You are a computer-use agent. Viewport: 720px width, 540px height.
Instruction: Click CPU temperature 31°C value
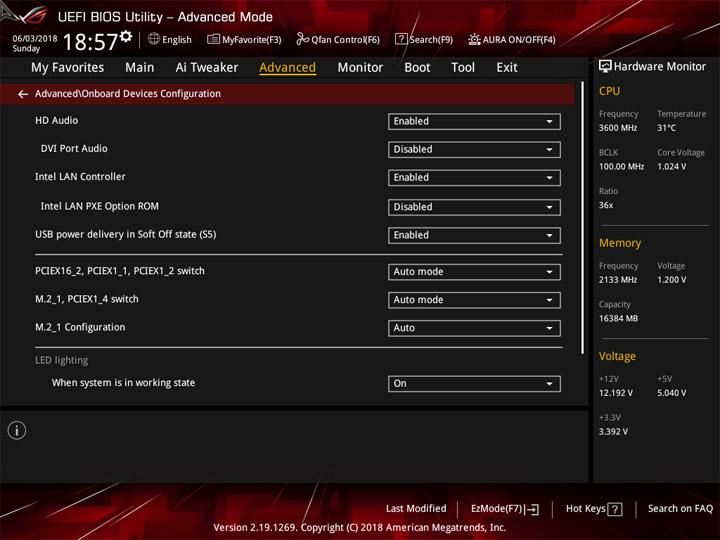coord(666,128)
